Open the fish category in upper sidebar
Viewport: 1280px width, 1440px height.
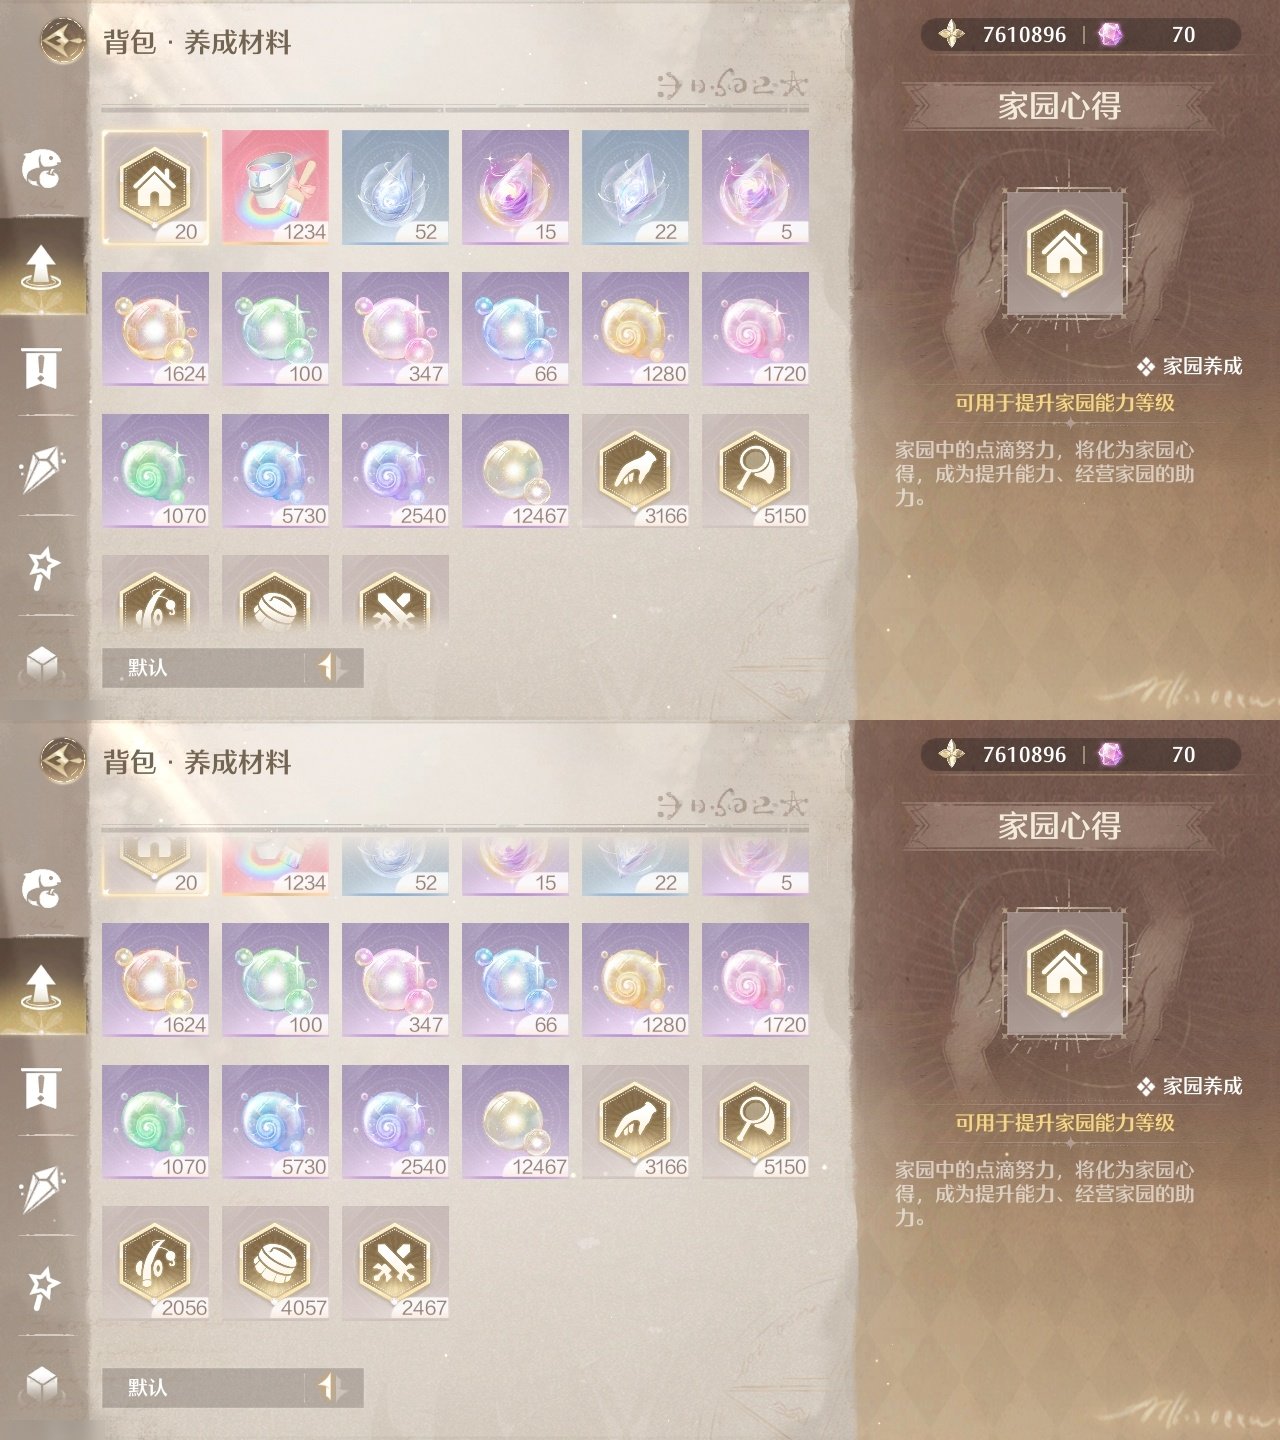(x=41, y=168)
